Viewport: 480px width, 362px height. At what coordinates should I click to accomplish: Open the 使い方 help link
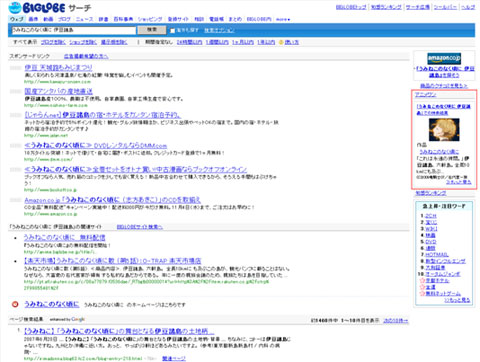click(x=292, y=42)
